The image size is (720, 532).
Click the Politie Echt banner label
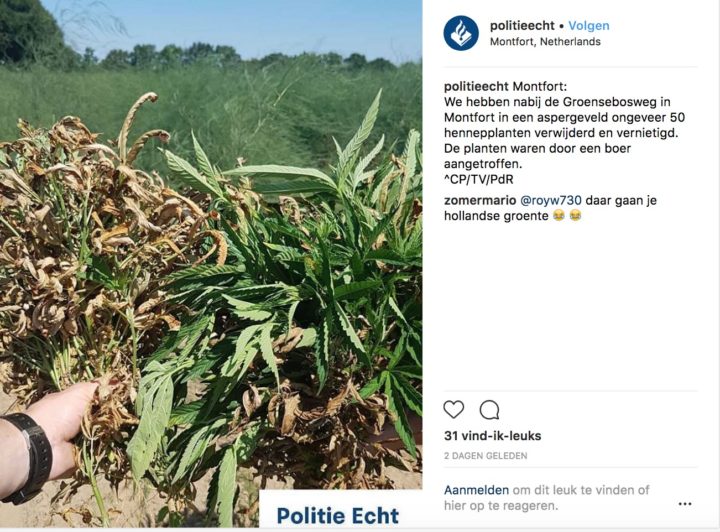pos(338,516)
